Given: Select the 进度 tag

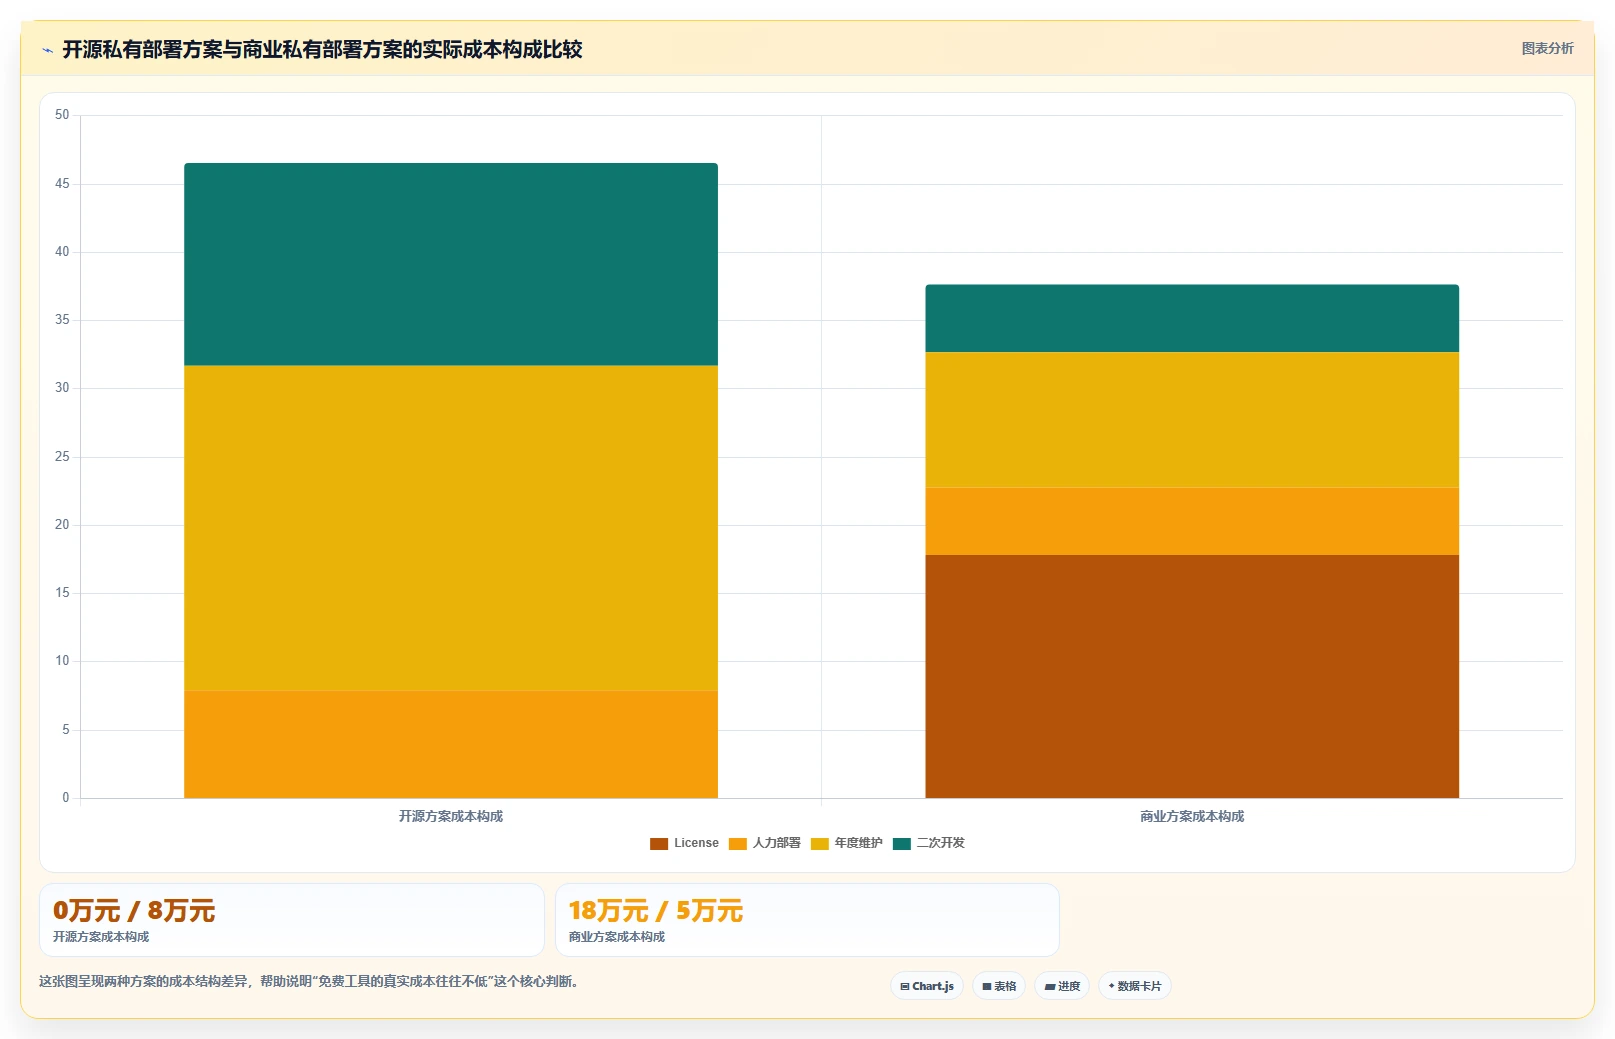Looking at the screenshot, I should pyautogui.click(x=1062, y=986).
